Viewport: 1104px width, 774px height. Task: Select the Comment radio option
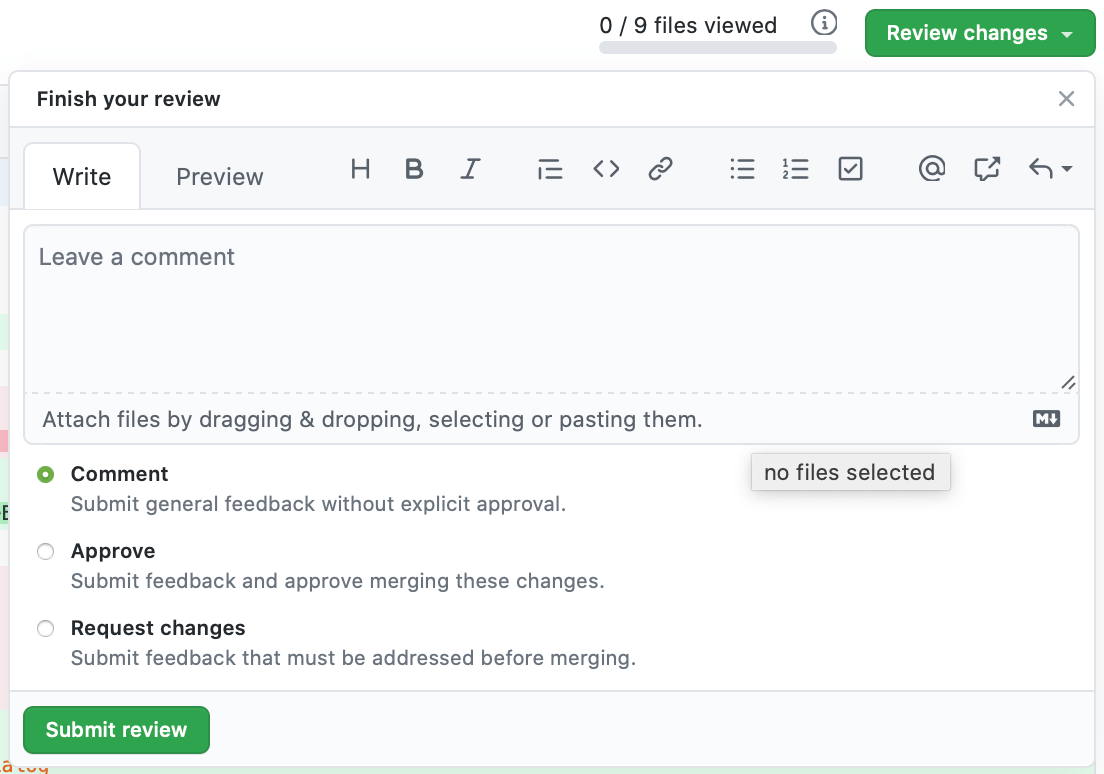pyautogui.click(x=45, y=475)
